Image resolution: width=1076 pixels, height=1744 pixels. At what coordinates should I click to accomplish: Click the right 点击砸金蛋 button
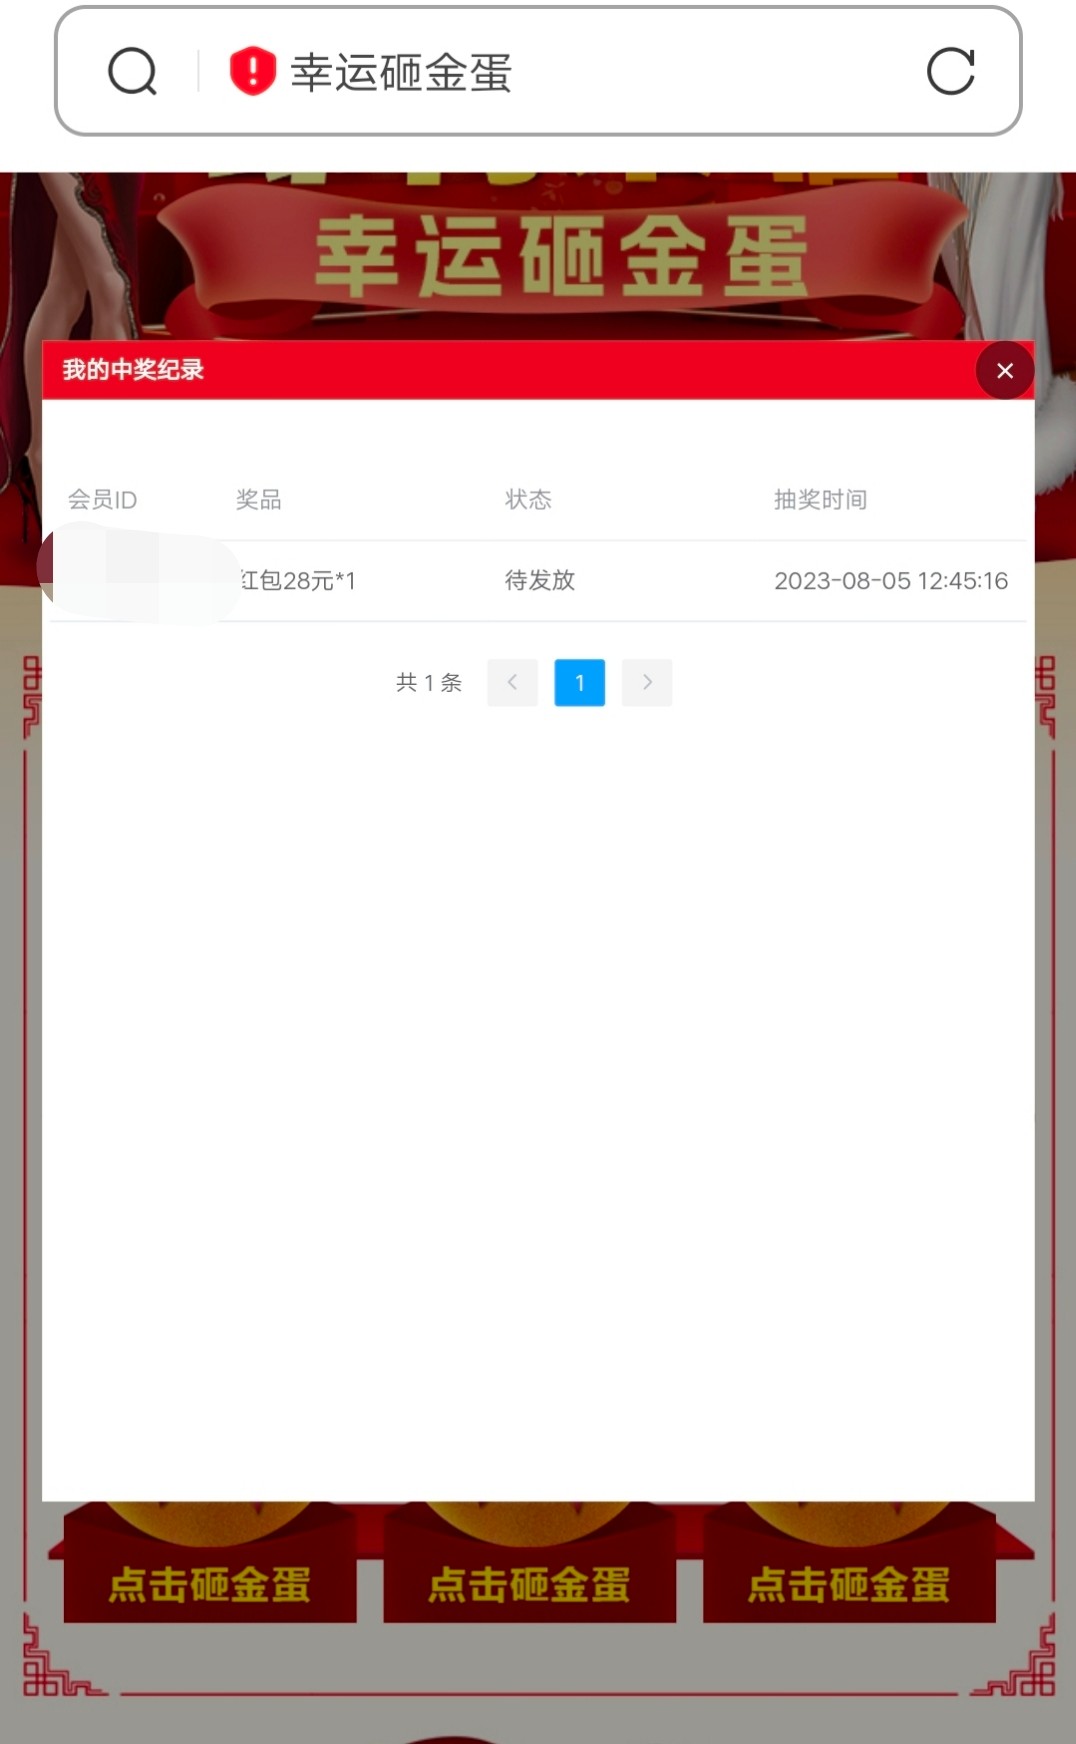click(849, 1584)
